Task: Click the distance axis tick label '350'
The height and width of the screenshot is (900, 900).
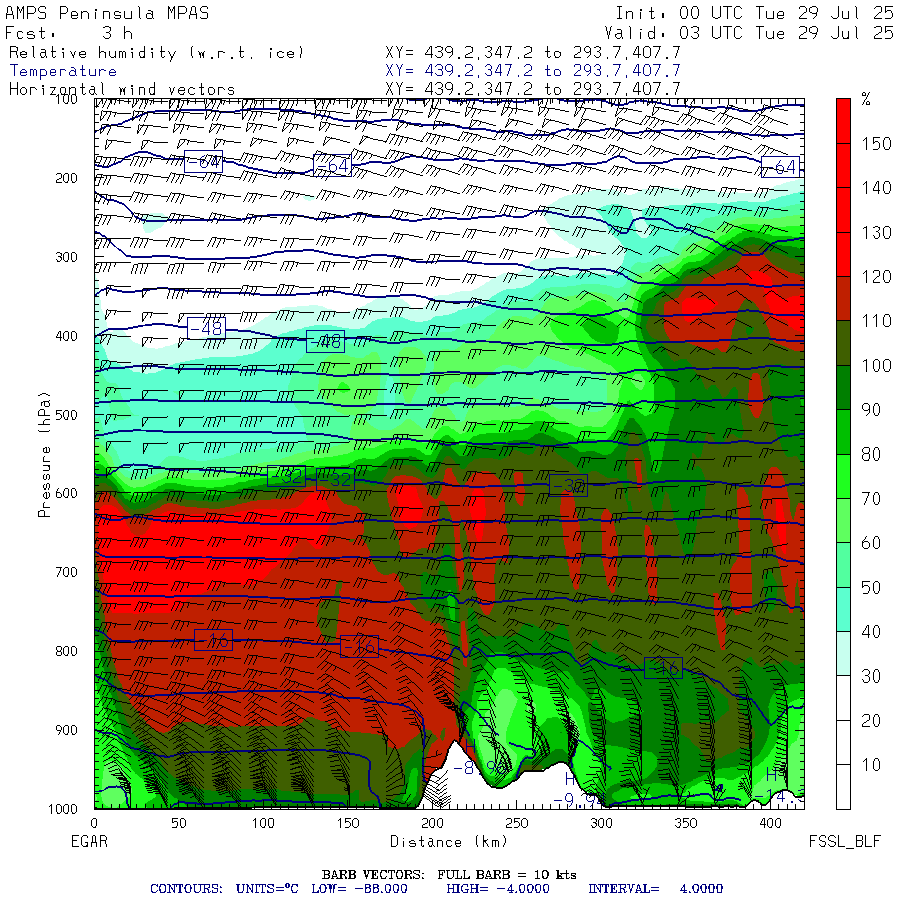Action: pyautogui.click(x=686, y=823)
